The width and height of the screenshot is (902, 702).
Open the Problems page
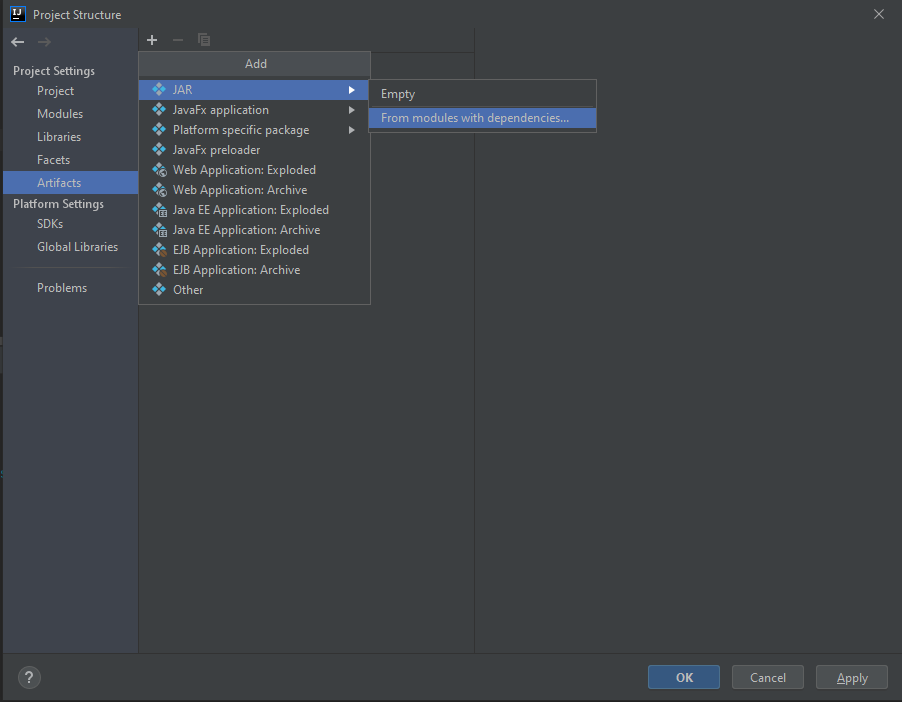[x=70, y=288]
